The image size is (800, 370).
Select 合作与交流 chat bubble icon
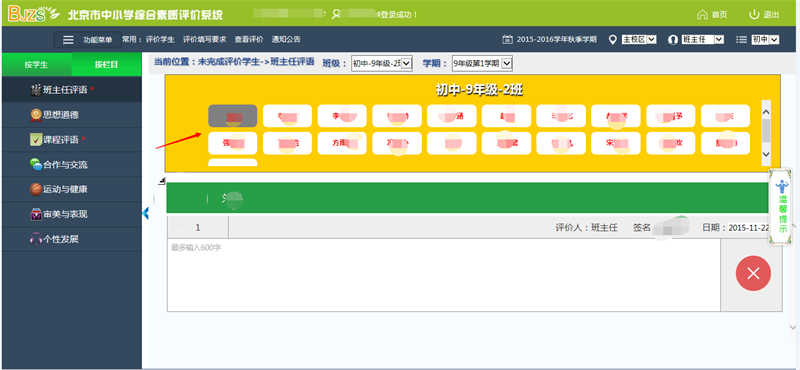[35, 164]
